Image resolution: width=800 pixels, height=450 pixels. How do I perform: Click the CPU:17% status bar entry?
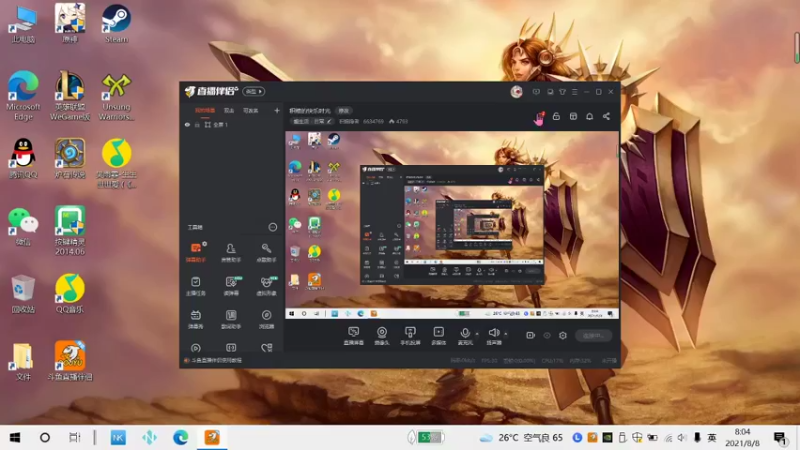pyautogui.click(x=552, y=361)
